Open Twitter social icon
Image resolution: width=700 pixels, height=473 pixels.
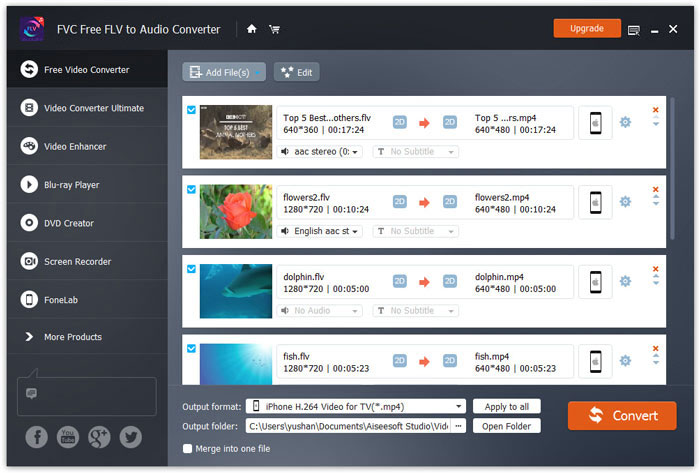(131, 437)
